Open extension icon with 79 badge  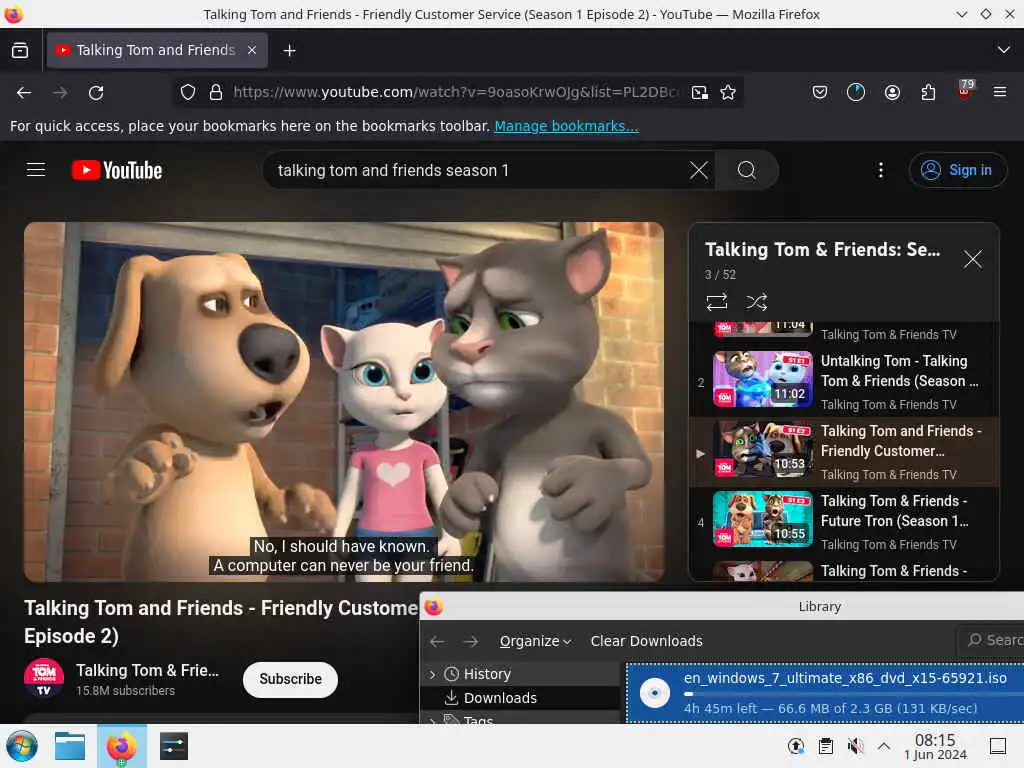click(x=965, y=90)
